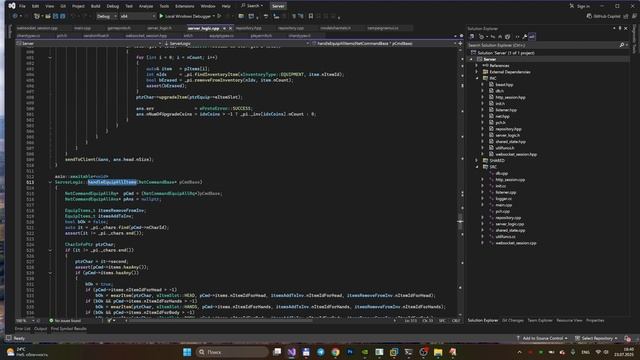Switch to Resource View panel tab
This screenshot has height=360, width=640.
569,320
